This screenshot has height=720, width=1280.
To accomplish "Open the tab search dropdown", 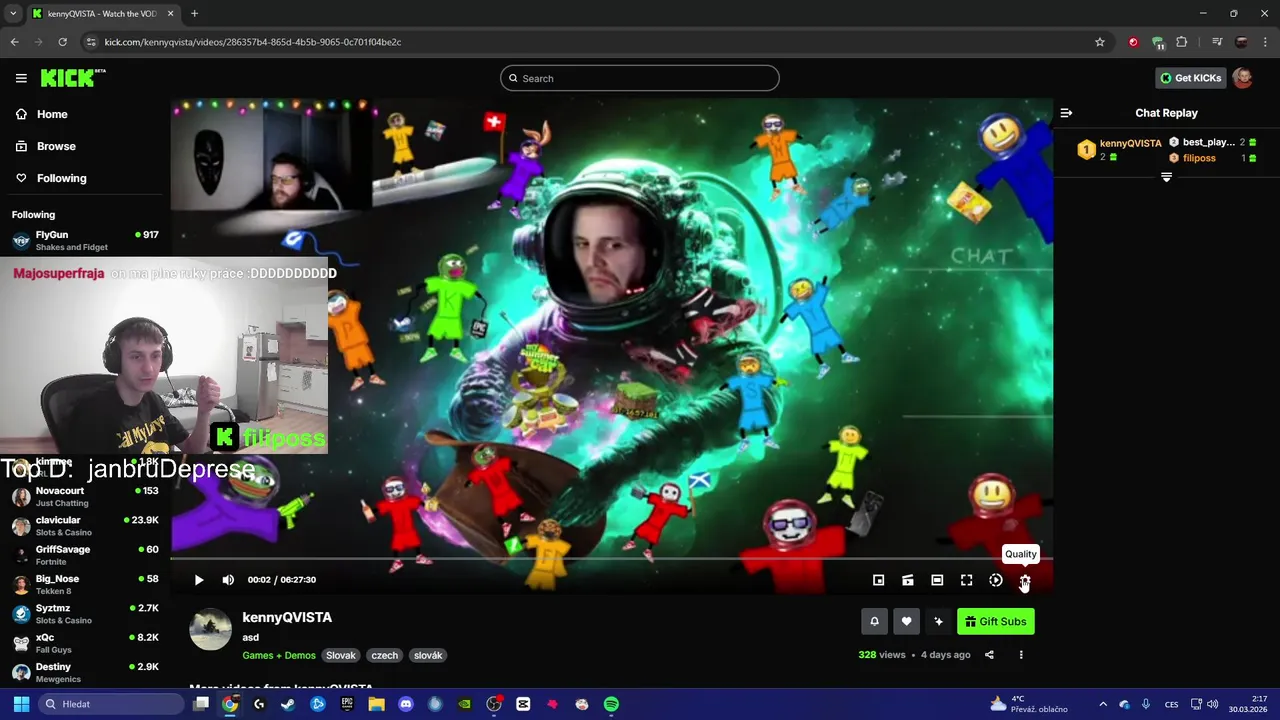I will 13,14.
